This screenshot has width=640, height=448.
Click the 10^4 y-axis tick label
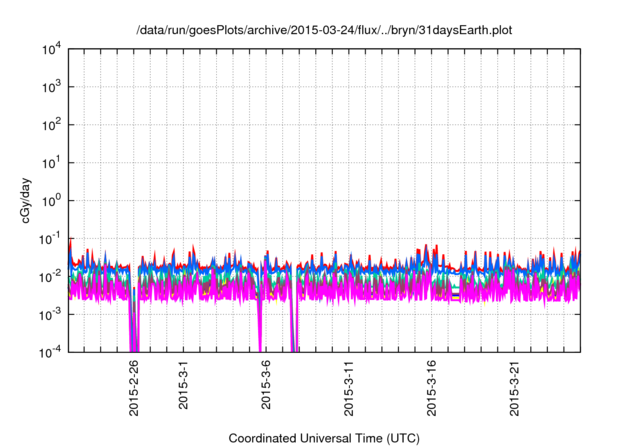(52, 50)
